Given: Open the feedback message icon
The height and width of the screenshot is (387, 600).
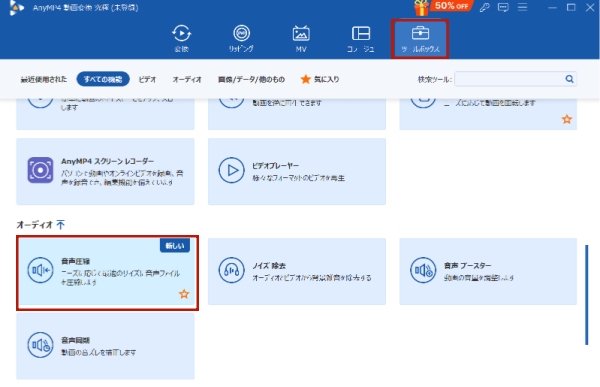Looking at the screenshot, I should click(x=503, y=7).
